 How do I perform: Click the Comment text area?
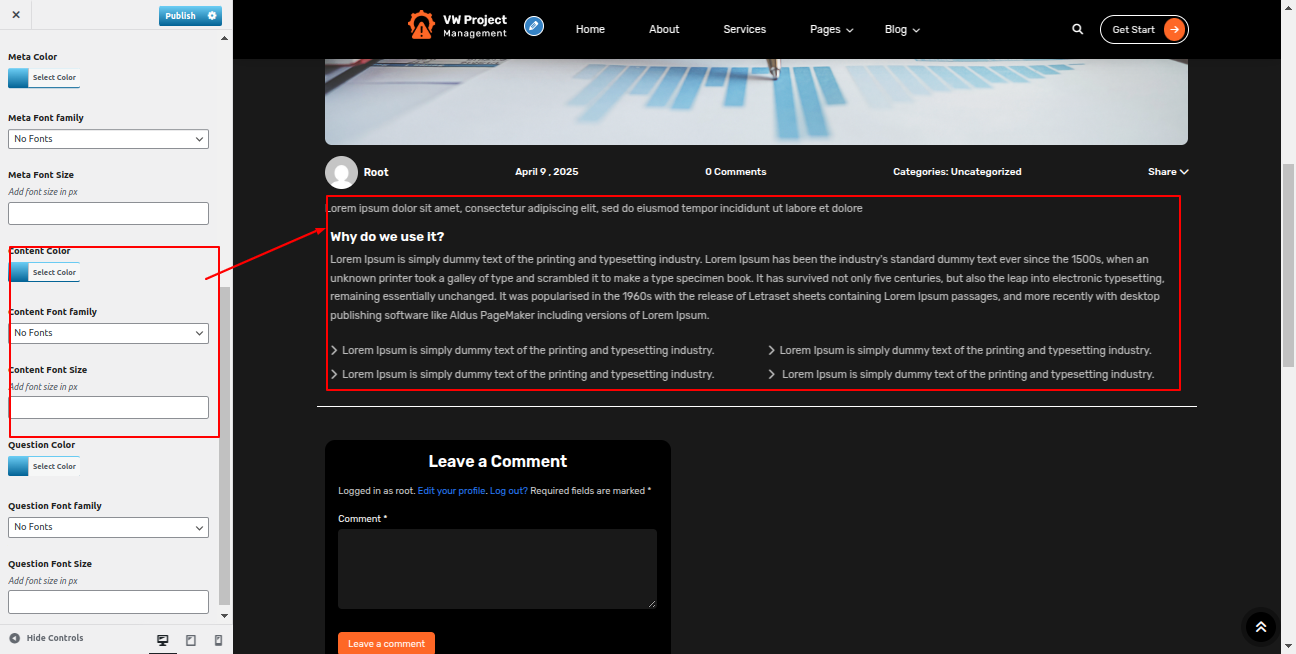(497, 568)
